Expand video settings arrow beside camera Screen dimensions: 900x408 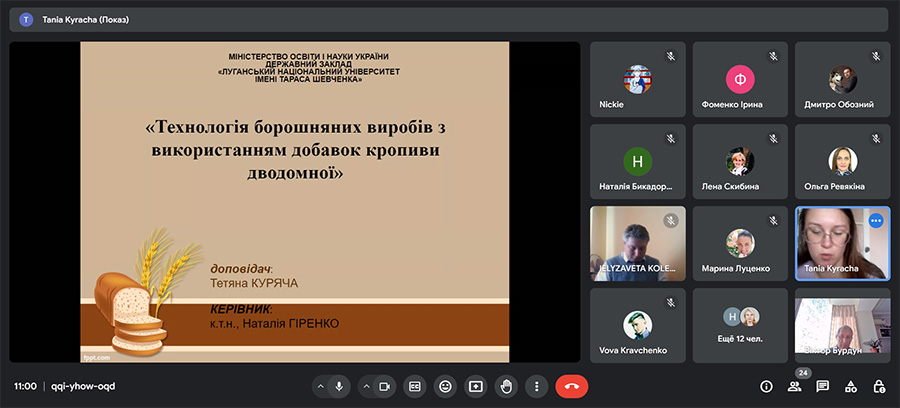(x=364, y=386)
